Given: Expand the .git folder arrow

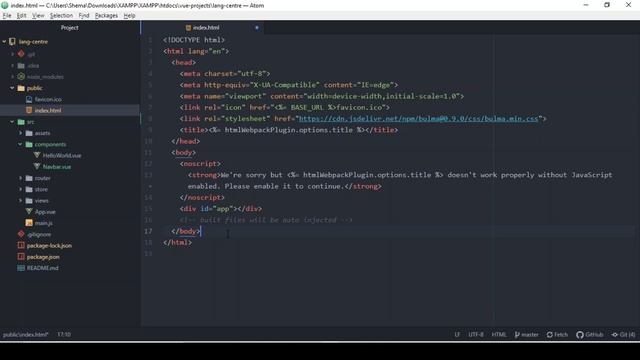Looking at the screenshot, I should (x=12, y=54).
